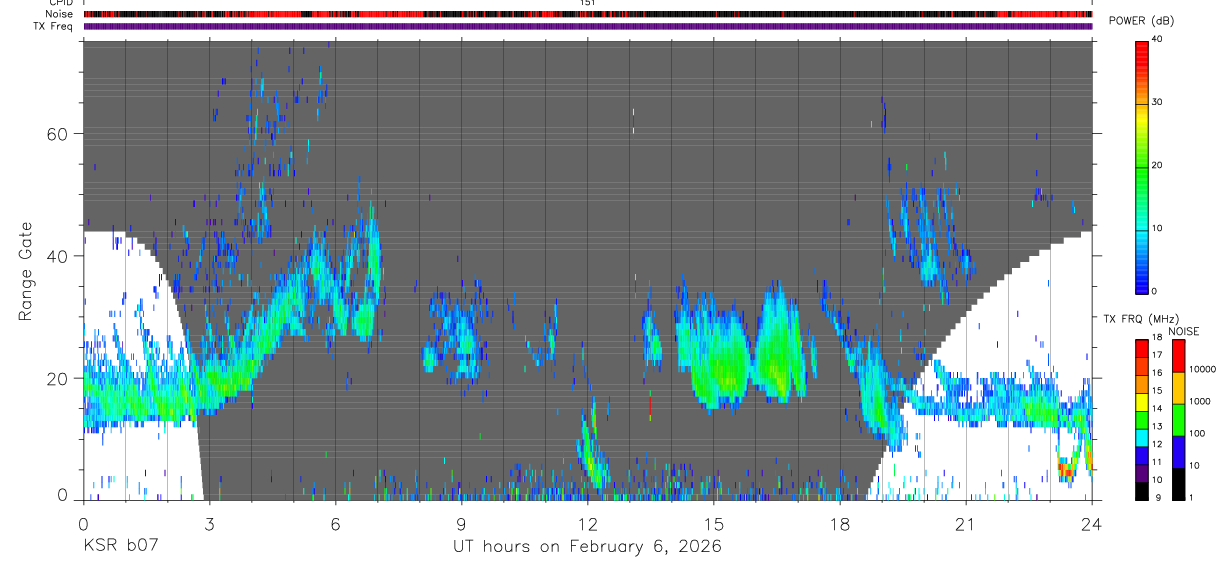Click the x-axis tick label '9'
1228x567 pixels.
pyautogui.click(x=461, y=523)
